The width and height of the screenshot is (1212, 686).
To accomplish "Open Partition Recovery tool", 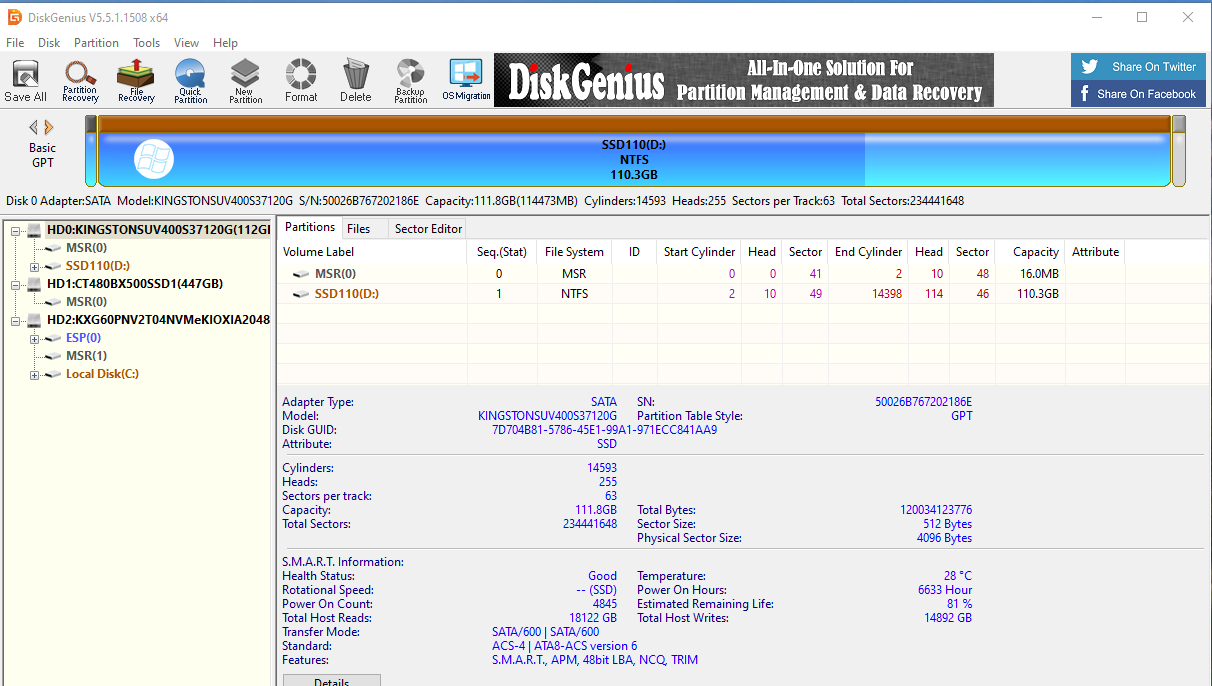I will (x=80, y=80).
